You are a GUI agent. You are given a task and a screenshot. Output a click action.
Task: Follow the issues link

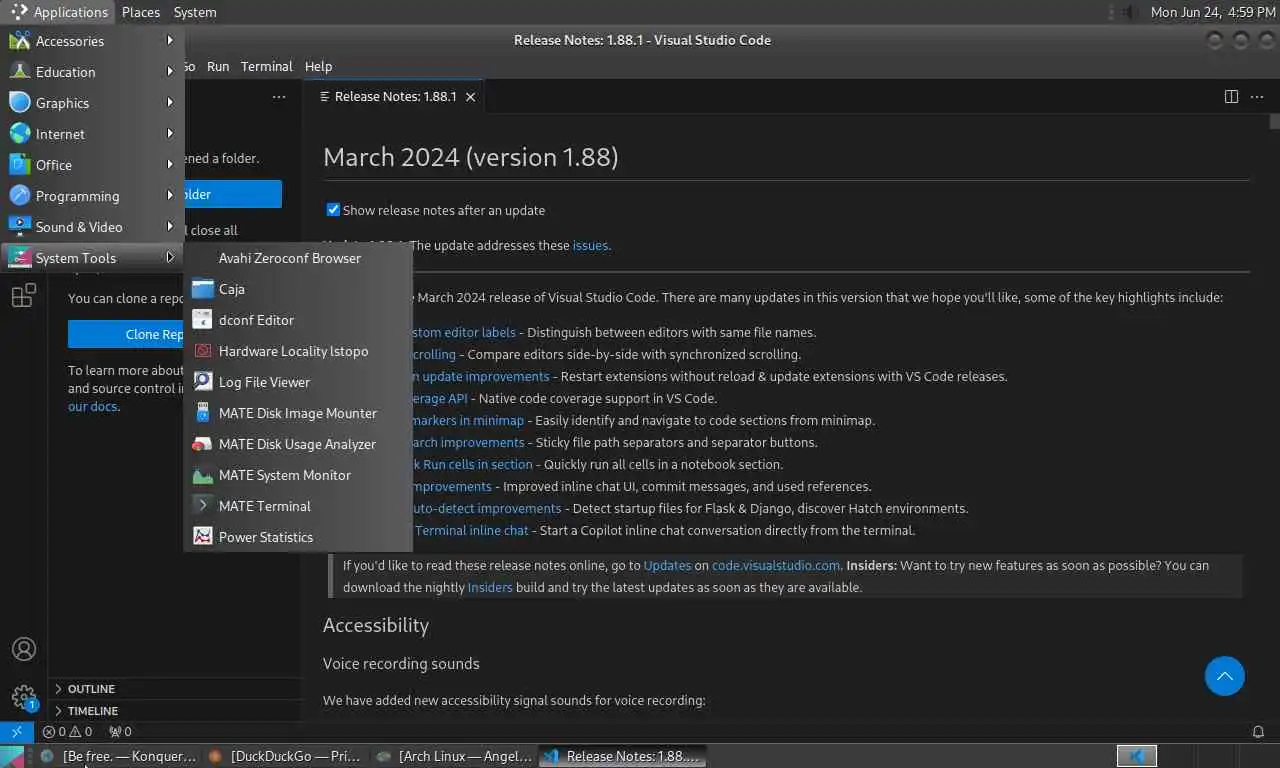[590, 245]
